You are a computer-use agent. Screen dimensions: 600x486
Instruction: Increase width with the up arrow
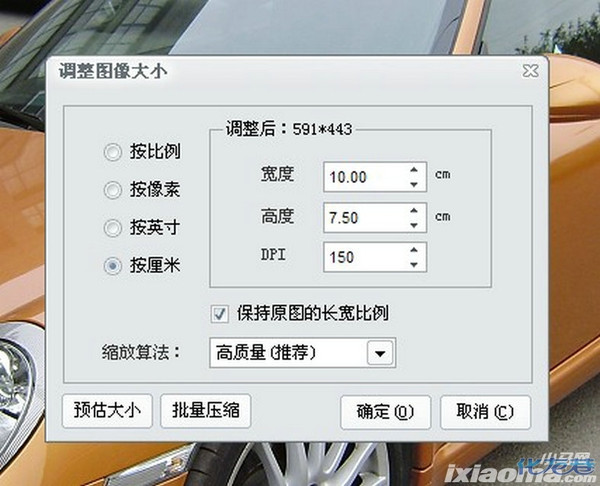(414, 170)
